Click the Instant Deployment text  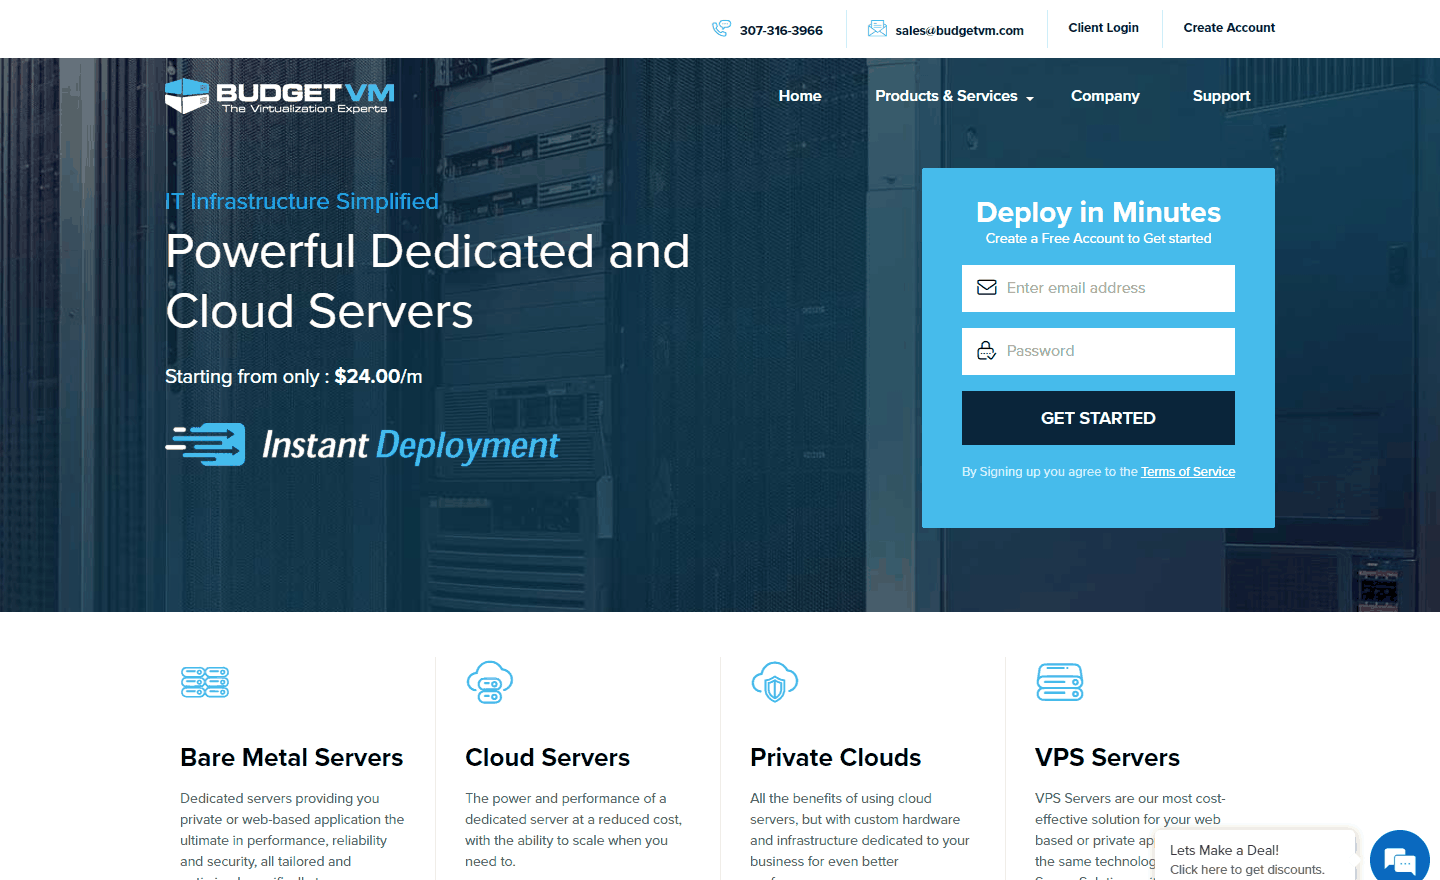coord(411,445)
